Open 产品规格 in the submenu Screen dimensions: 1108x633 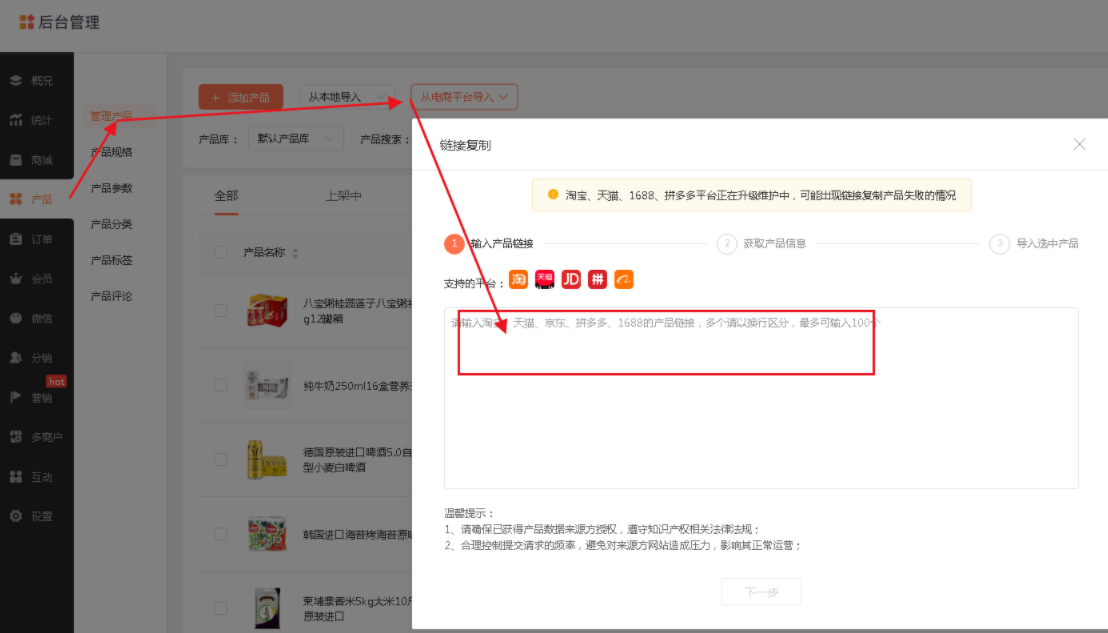(x=111, y=152)
